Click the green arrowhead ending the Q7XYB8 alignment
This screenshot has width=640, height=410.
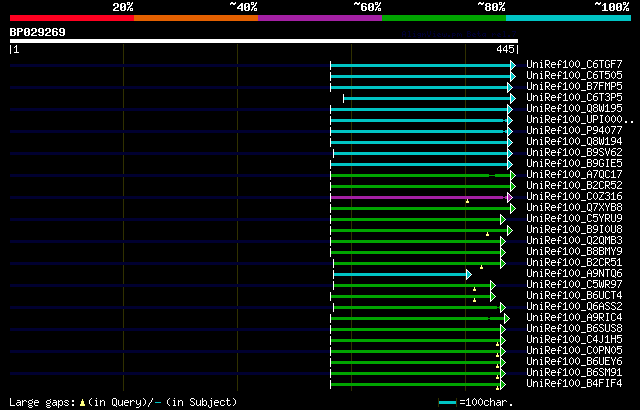[513, 208]
